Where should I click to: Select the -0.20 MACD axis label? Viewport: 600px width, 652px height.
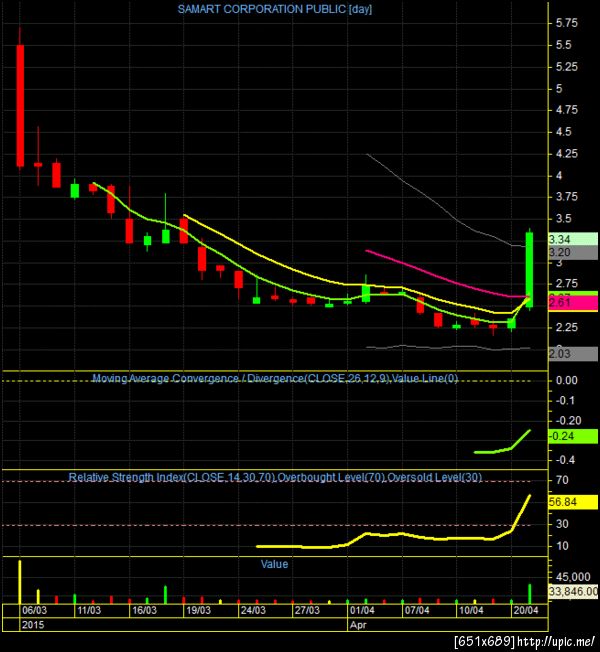568,420
